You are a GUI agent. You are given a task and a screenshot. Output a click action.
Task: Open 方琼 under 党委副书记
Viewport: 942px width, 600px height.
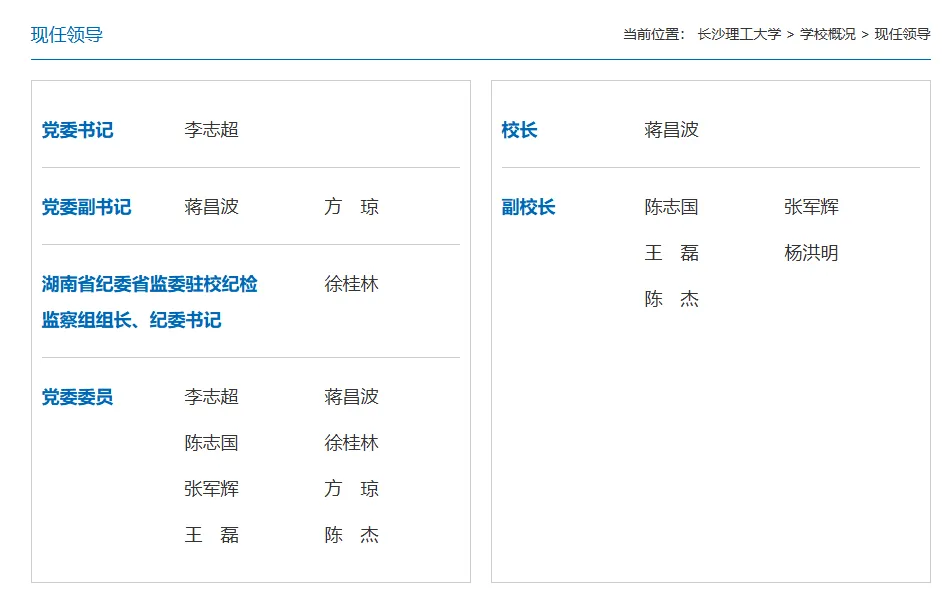point(351,207)
